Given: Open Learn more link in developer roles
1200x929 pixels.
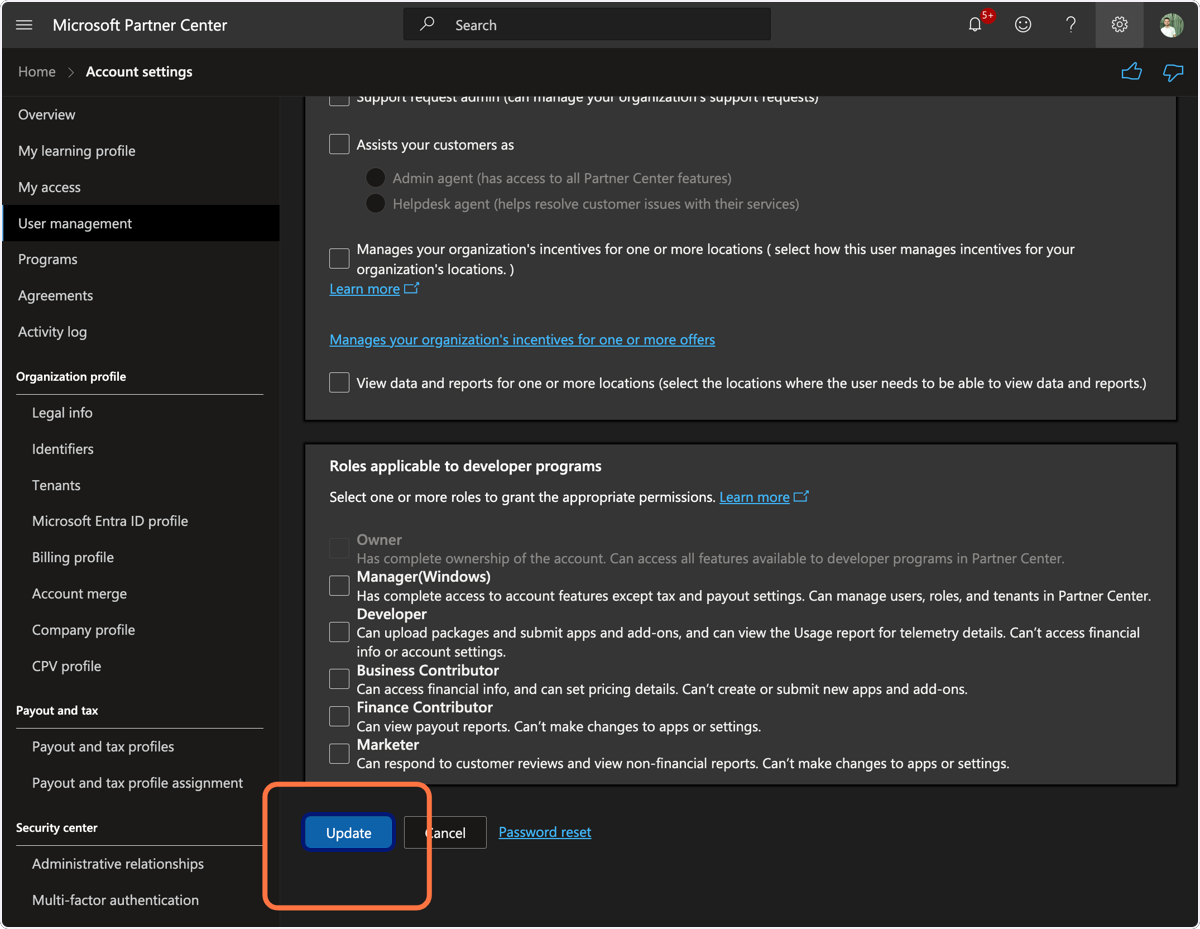Looking at the screenshot, I should point(755,496).
